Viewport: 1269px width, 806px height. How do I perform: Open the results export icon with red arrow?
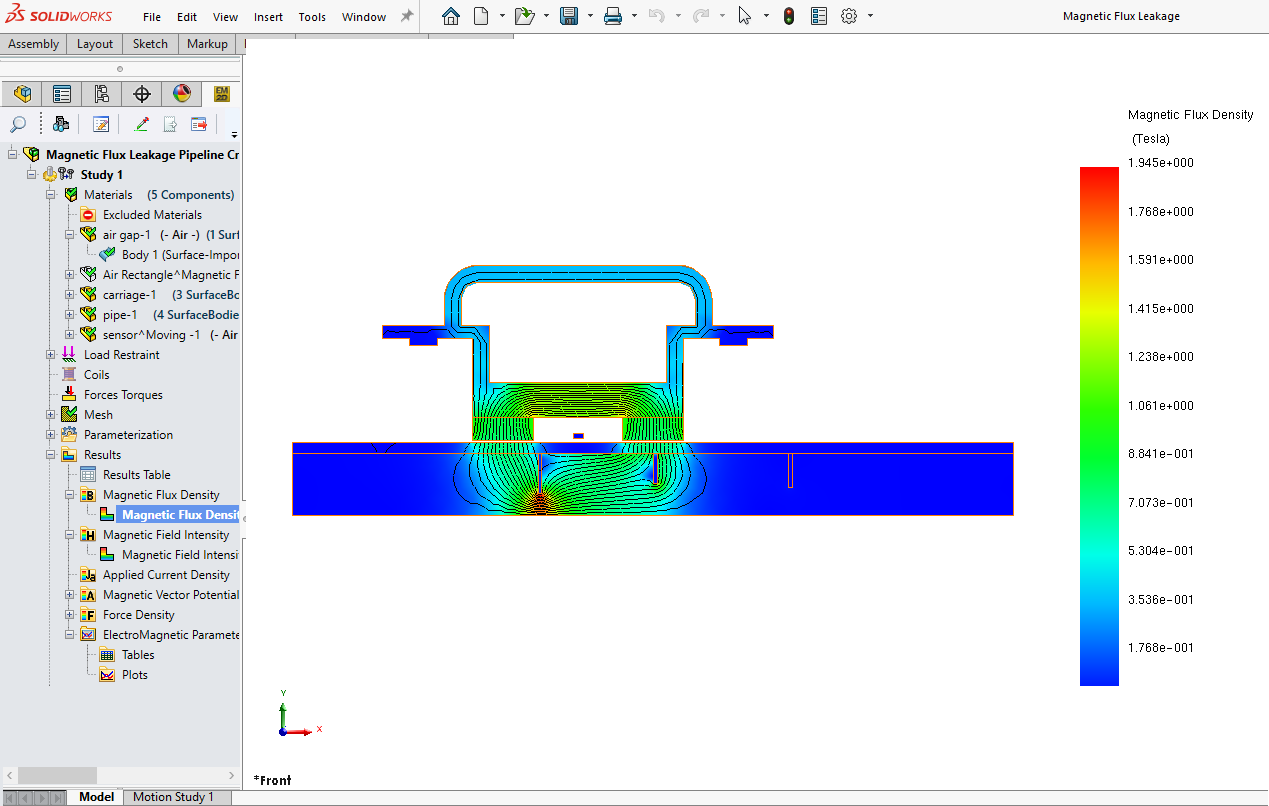click(197, 124)
